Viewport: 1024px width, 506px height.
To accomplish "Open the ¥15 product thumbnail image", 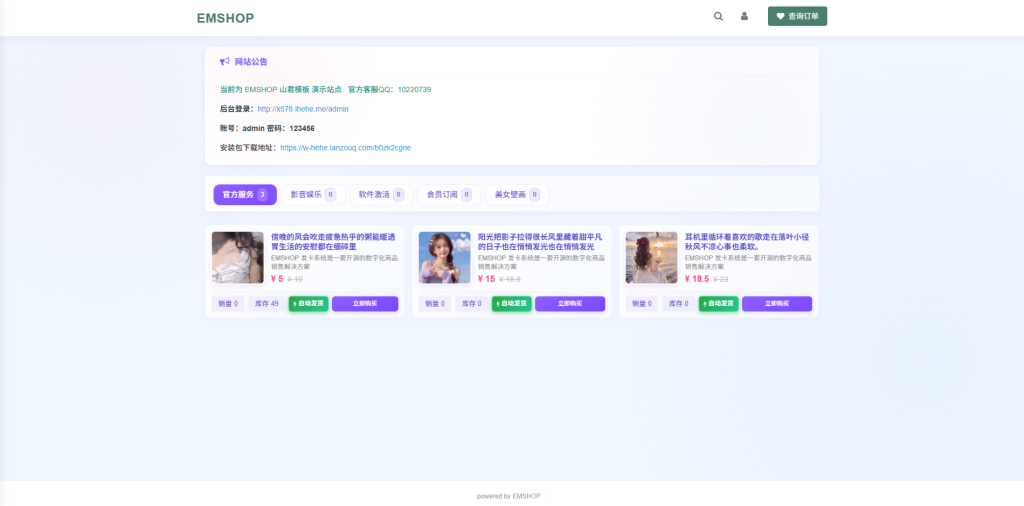I will coord(445,257).
